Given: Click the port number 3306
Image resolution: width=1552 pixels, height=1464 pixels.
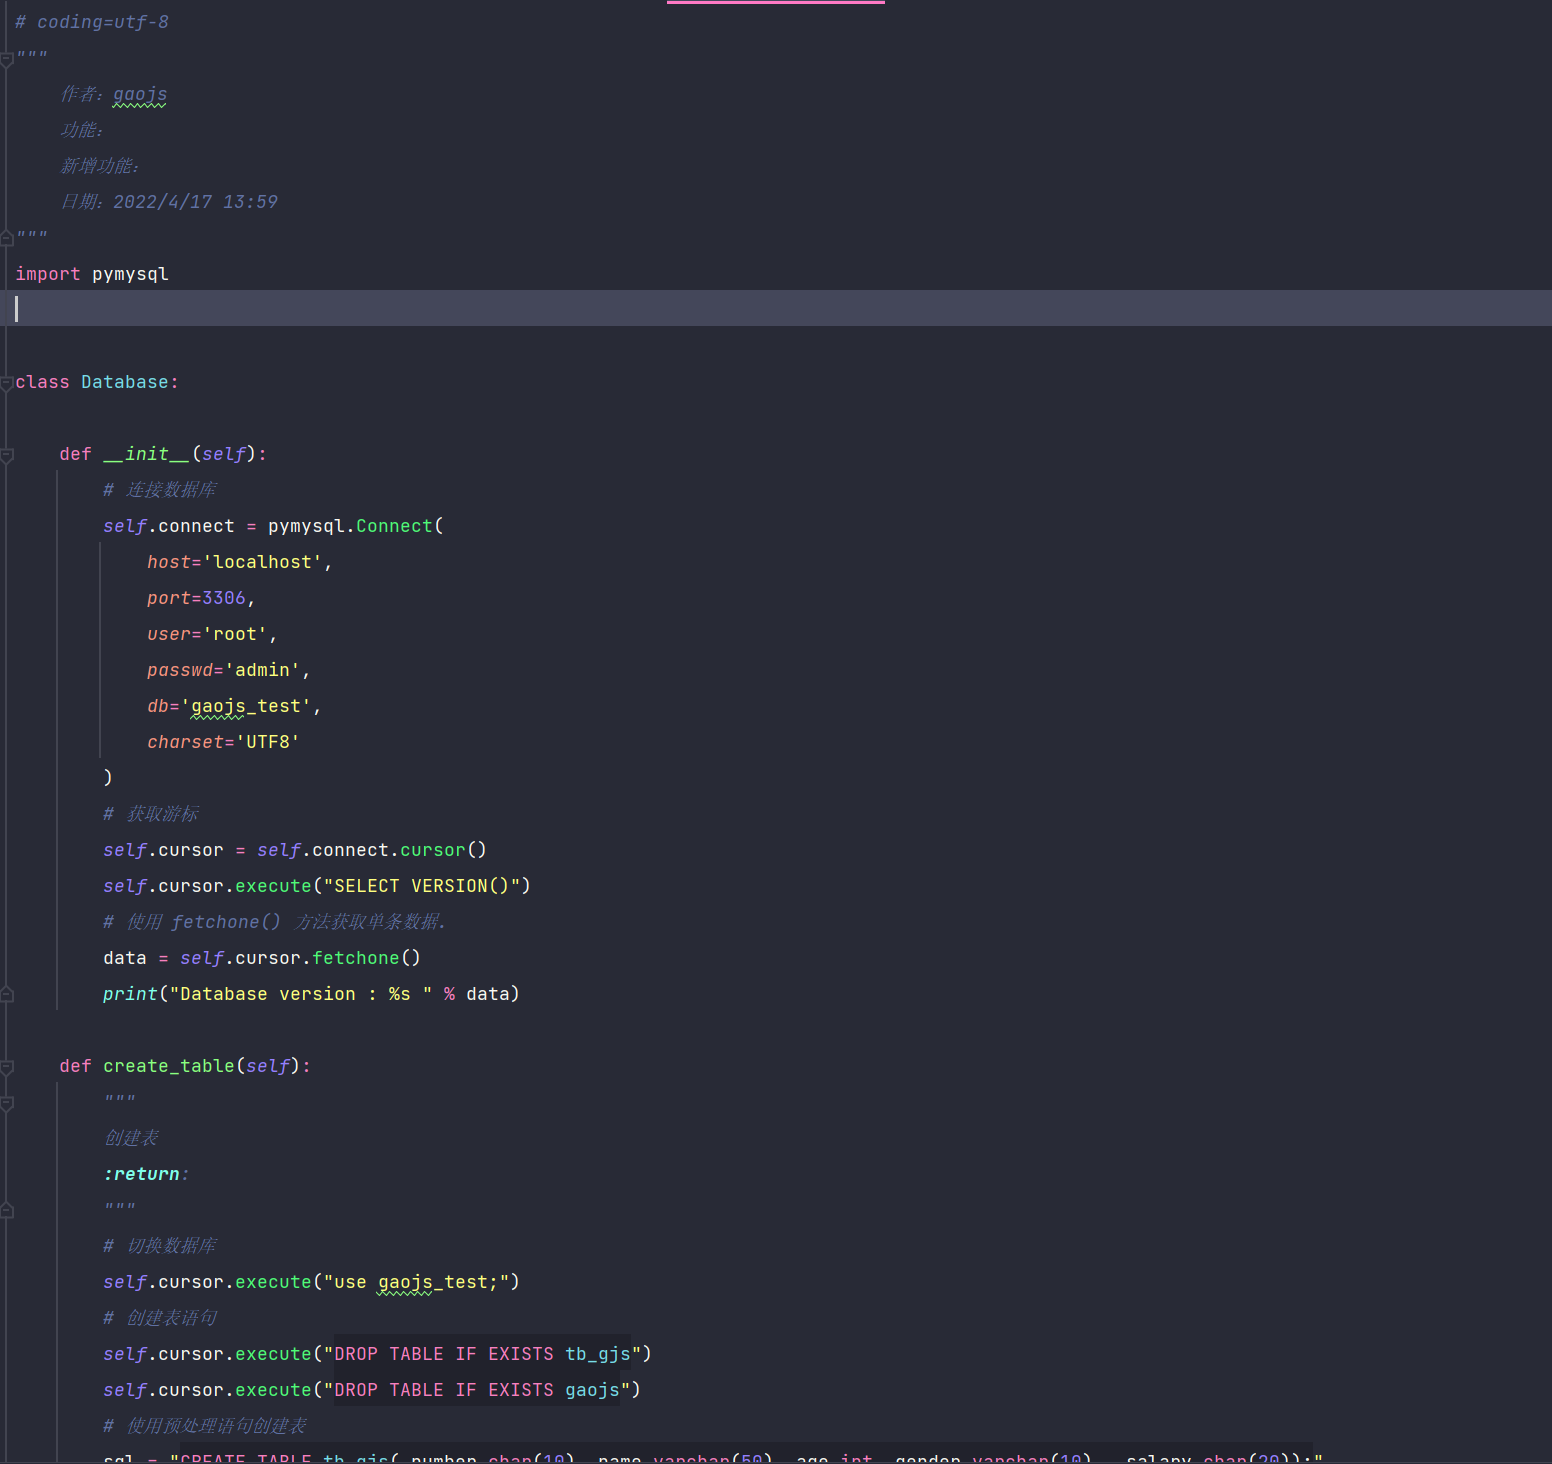Looking at the screenshot, I should click(x=224, y=598).
